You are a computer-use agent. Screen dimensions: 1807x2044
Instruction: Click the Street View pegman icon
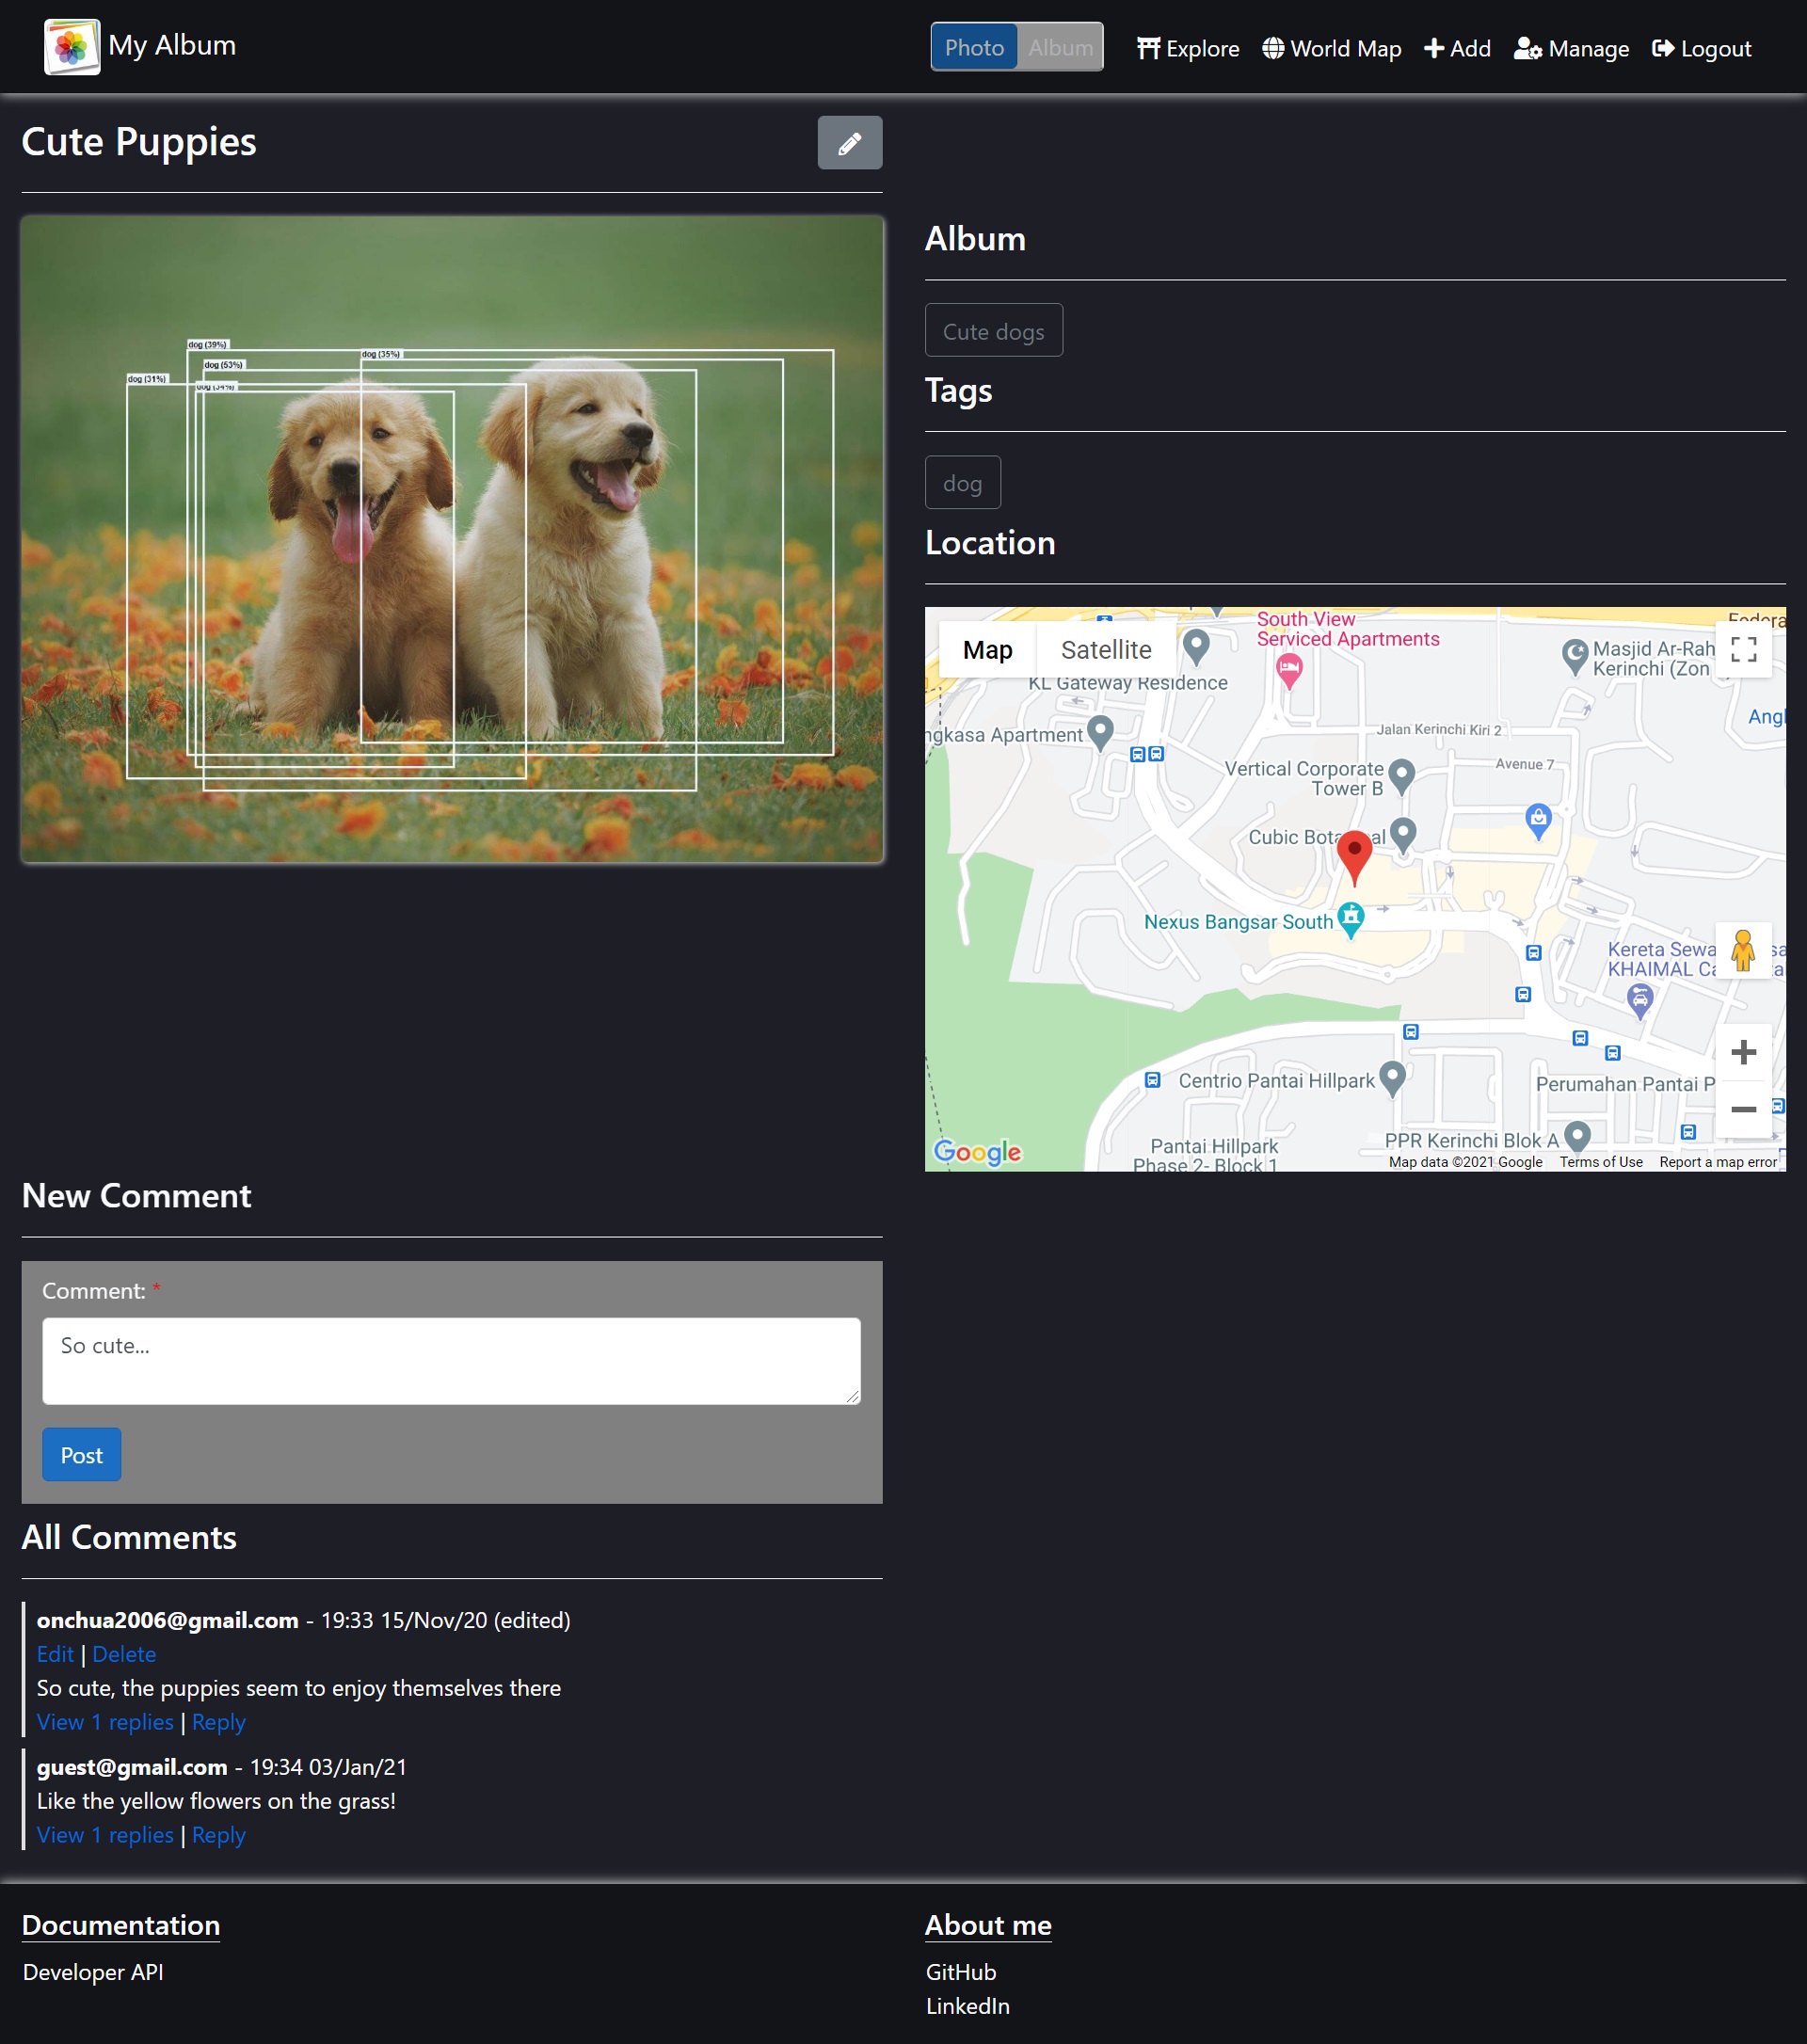tap(1742, 951)
